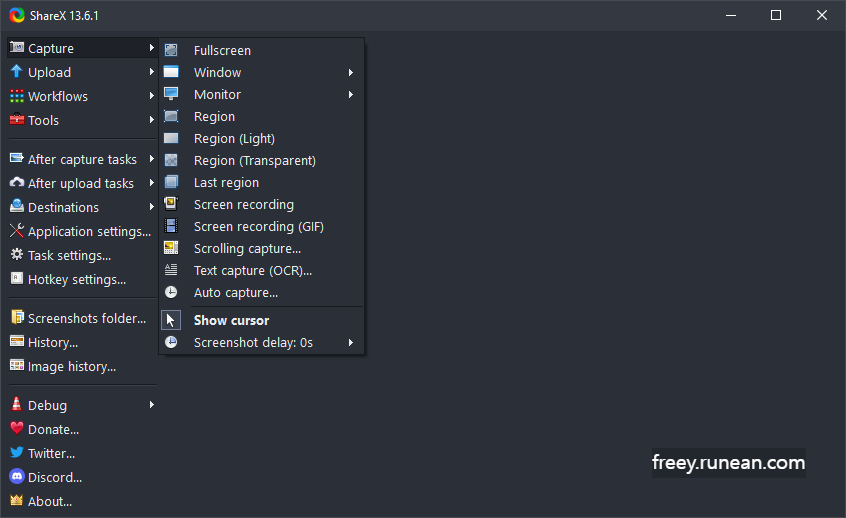Expand the Monitor submenu arrow
This screenshot has height=518, width=846.
(351, 94)
